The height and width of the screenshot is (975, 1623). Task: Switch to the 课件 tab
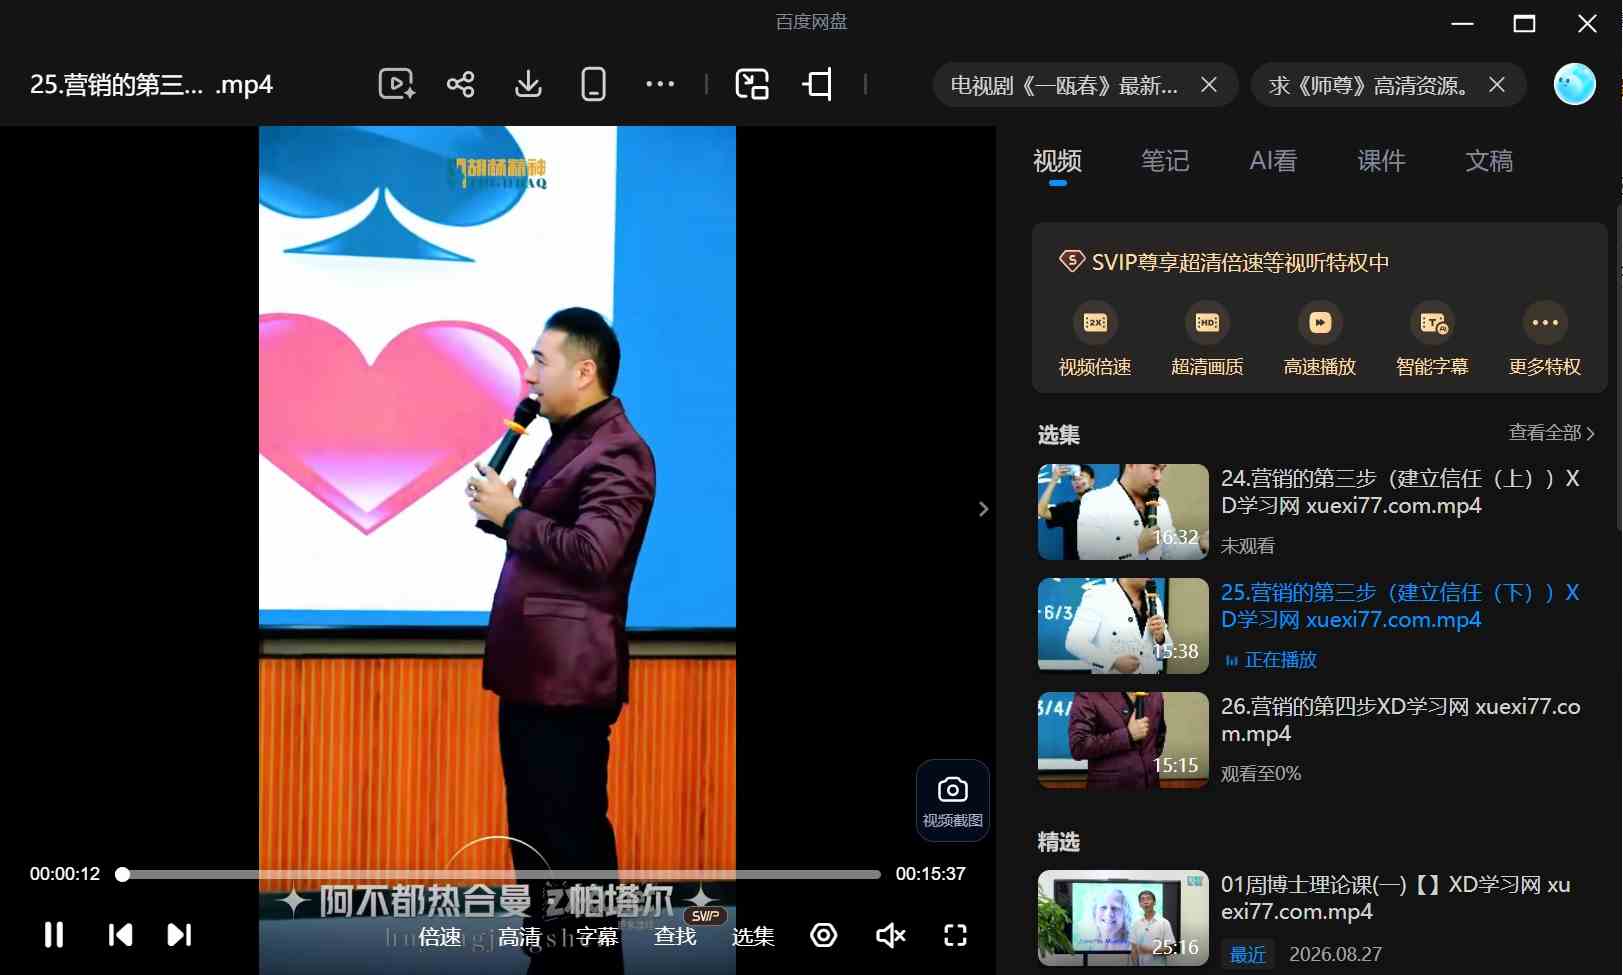pos(1381,160)
